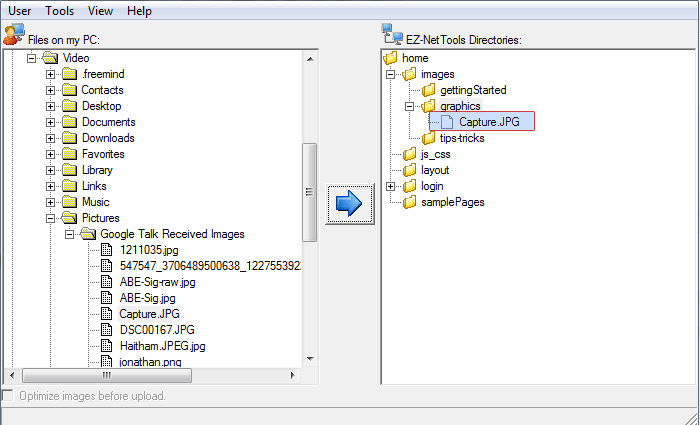
Task: Click the js_css folder icon
Action: 410,154
